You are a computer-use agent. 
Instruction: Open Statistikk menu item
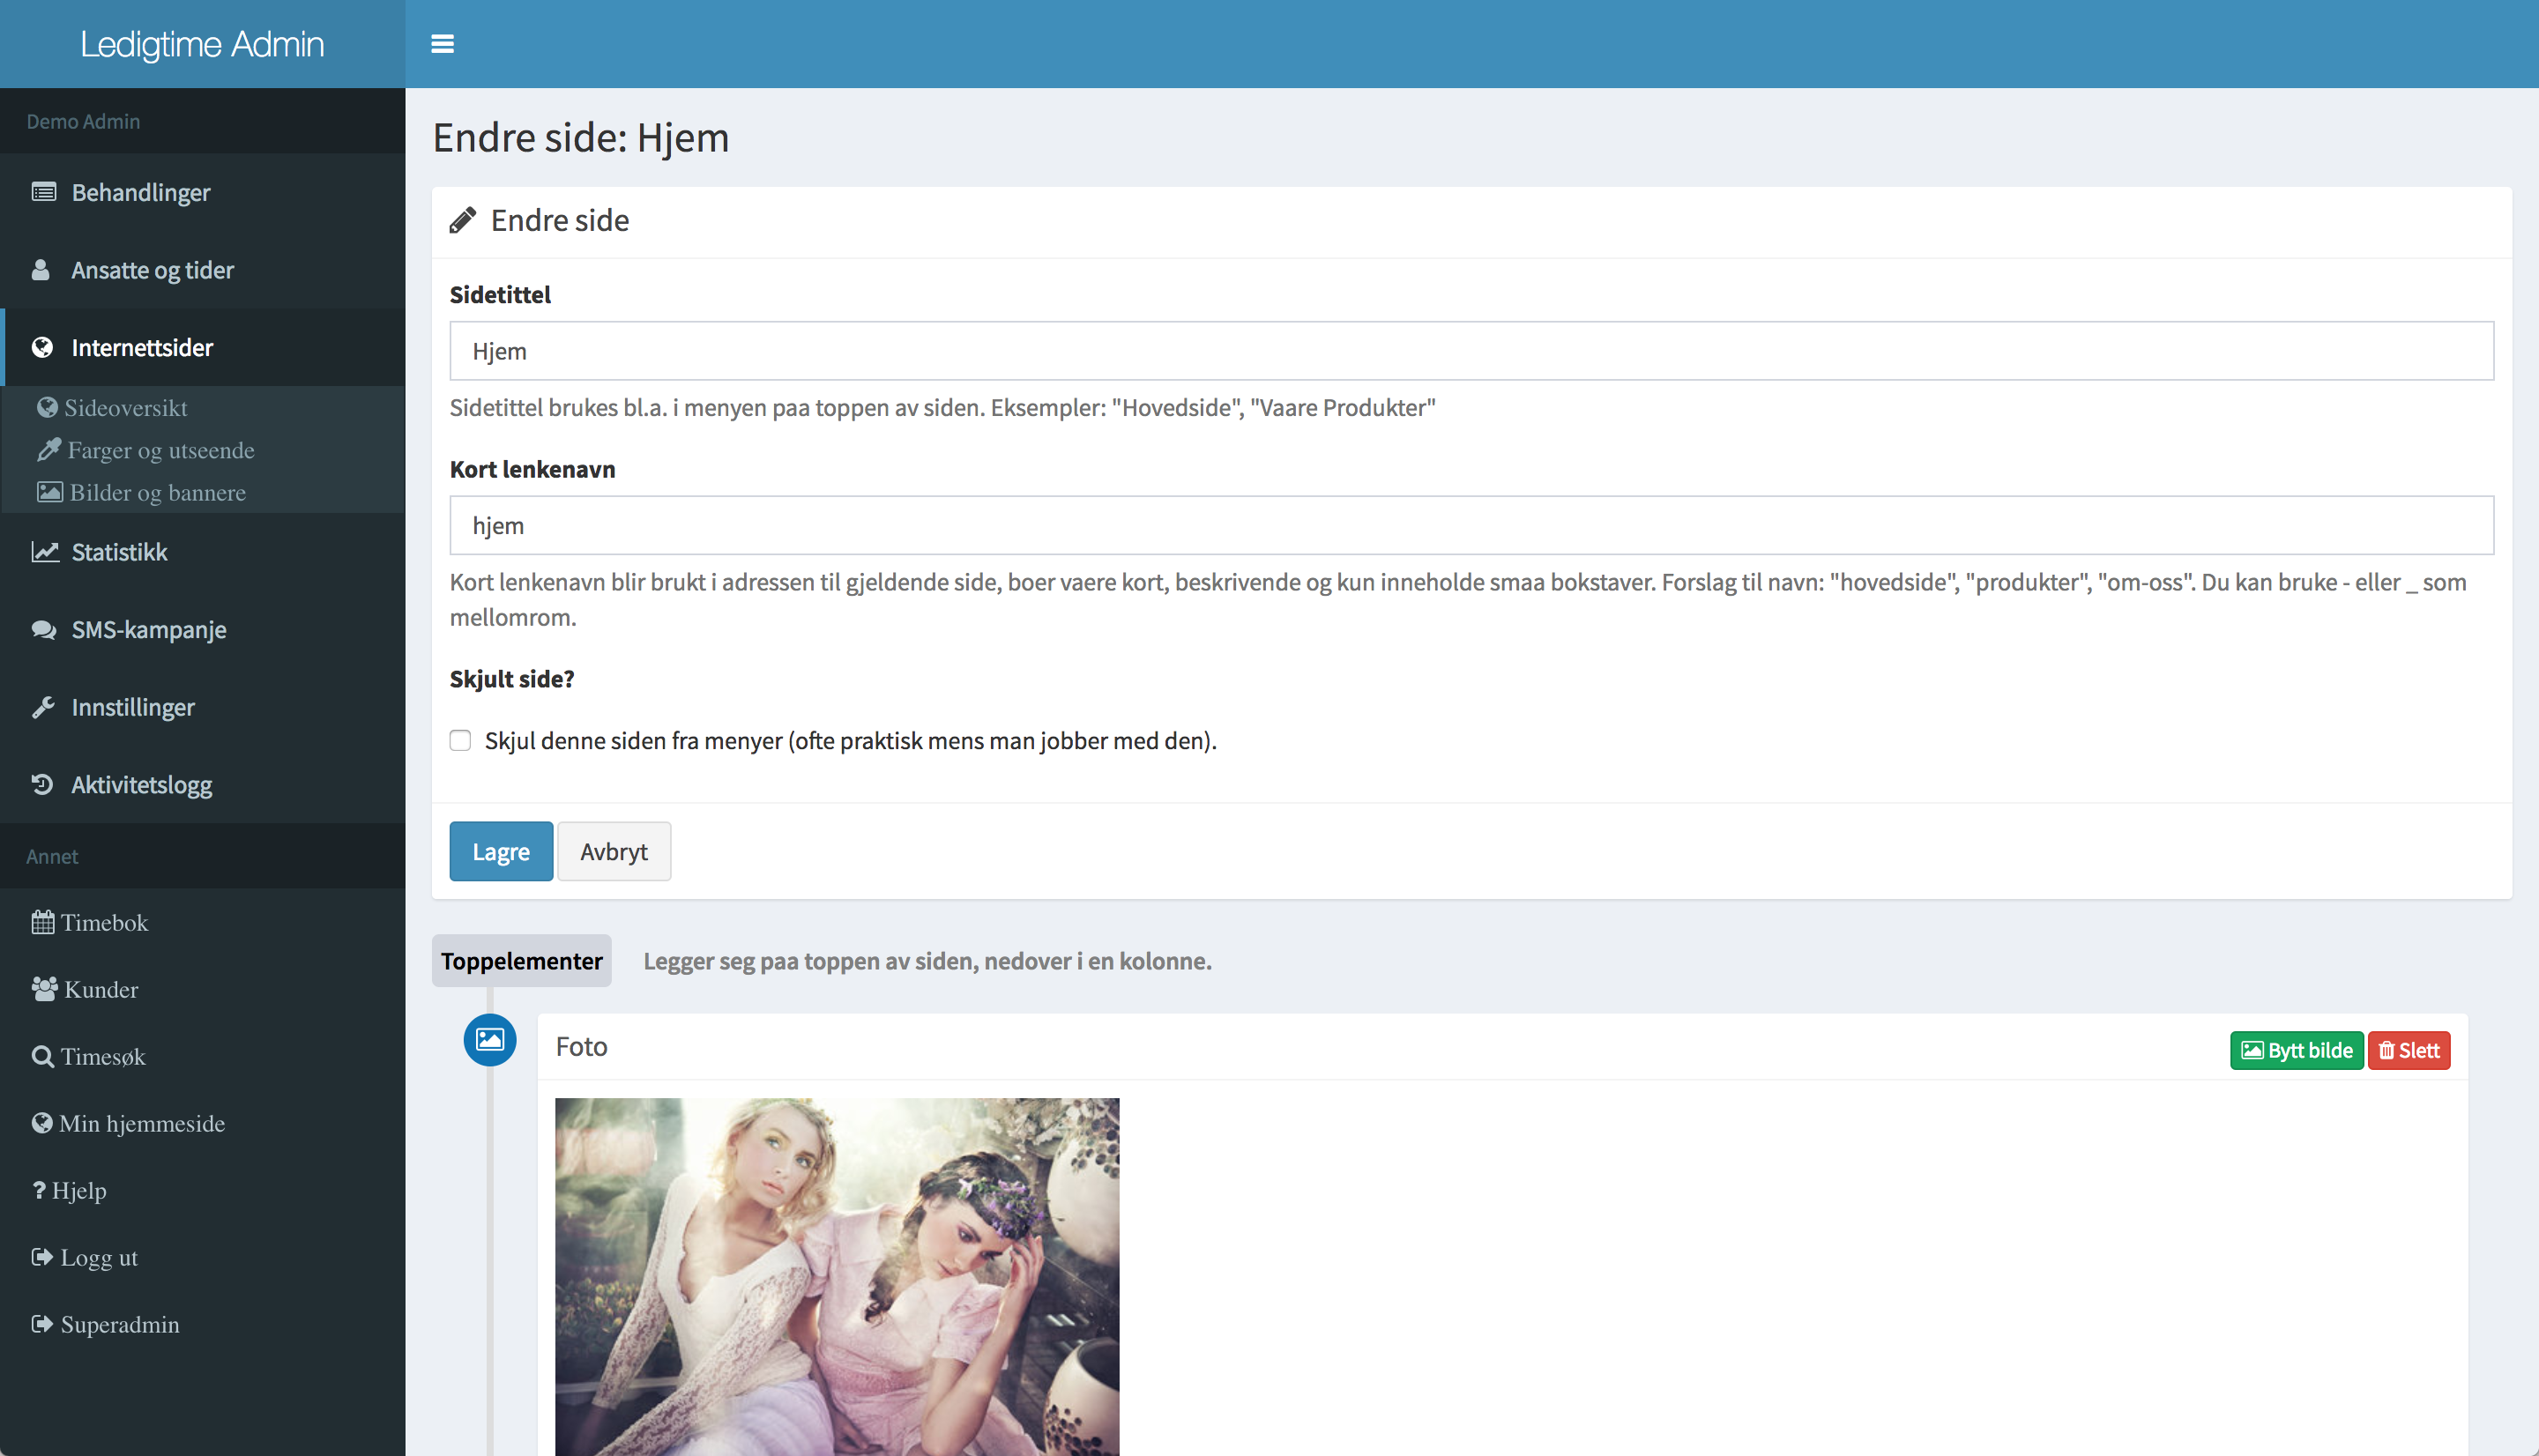tap(203, 552)
